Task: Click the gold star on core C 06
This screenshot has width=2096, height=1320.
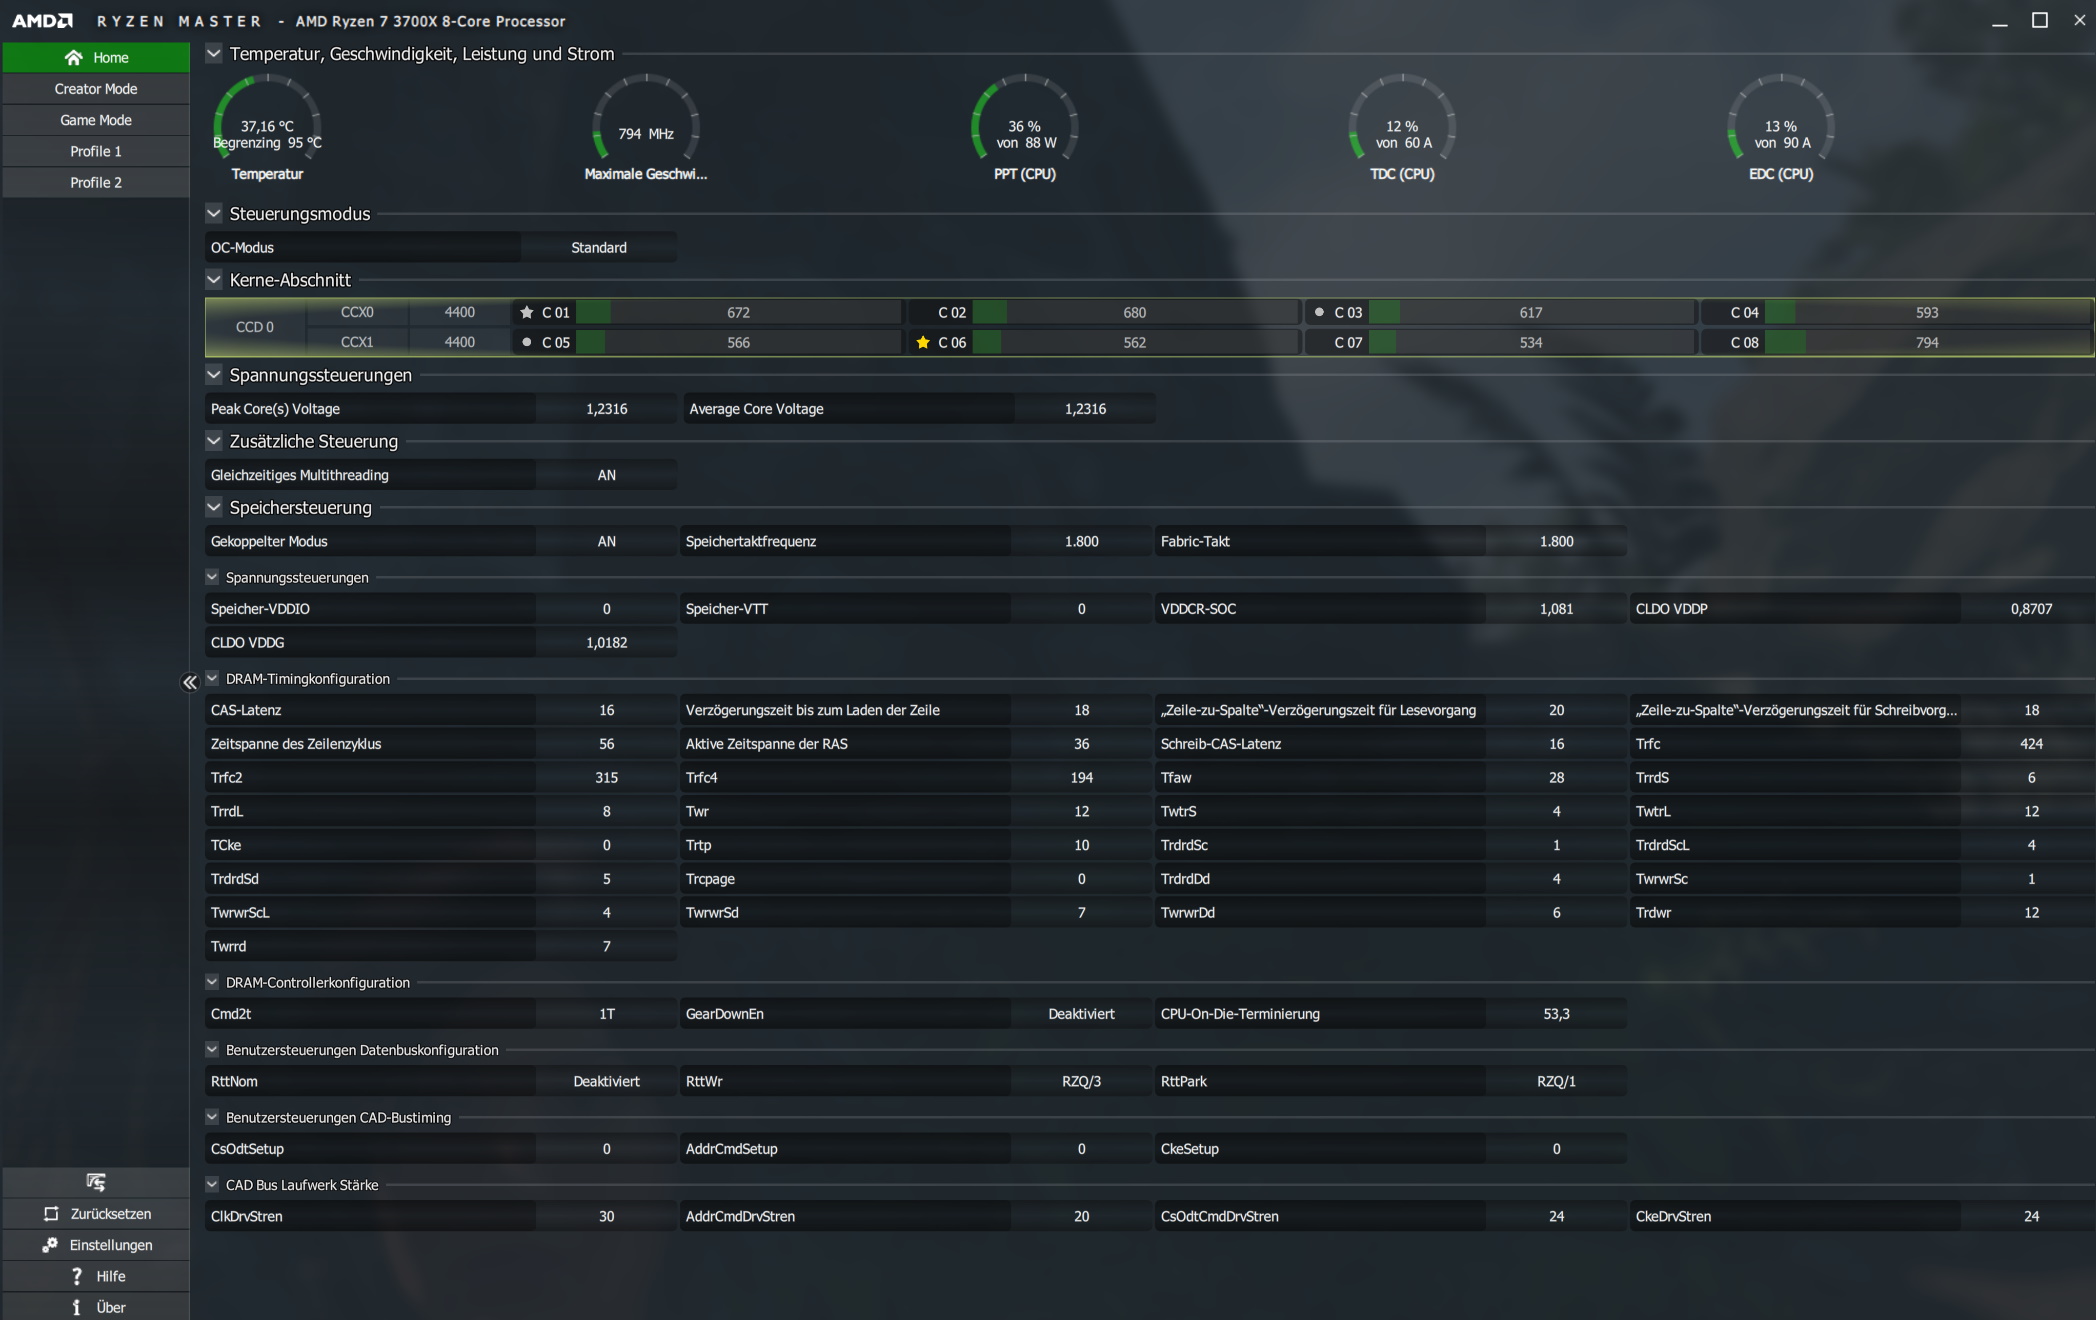Action: click(923, 342)
